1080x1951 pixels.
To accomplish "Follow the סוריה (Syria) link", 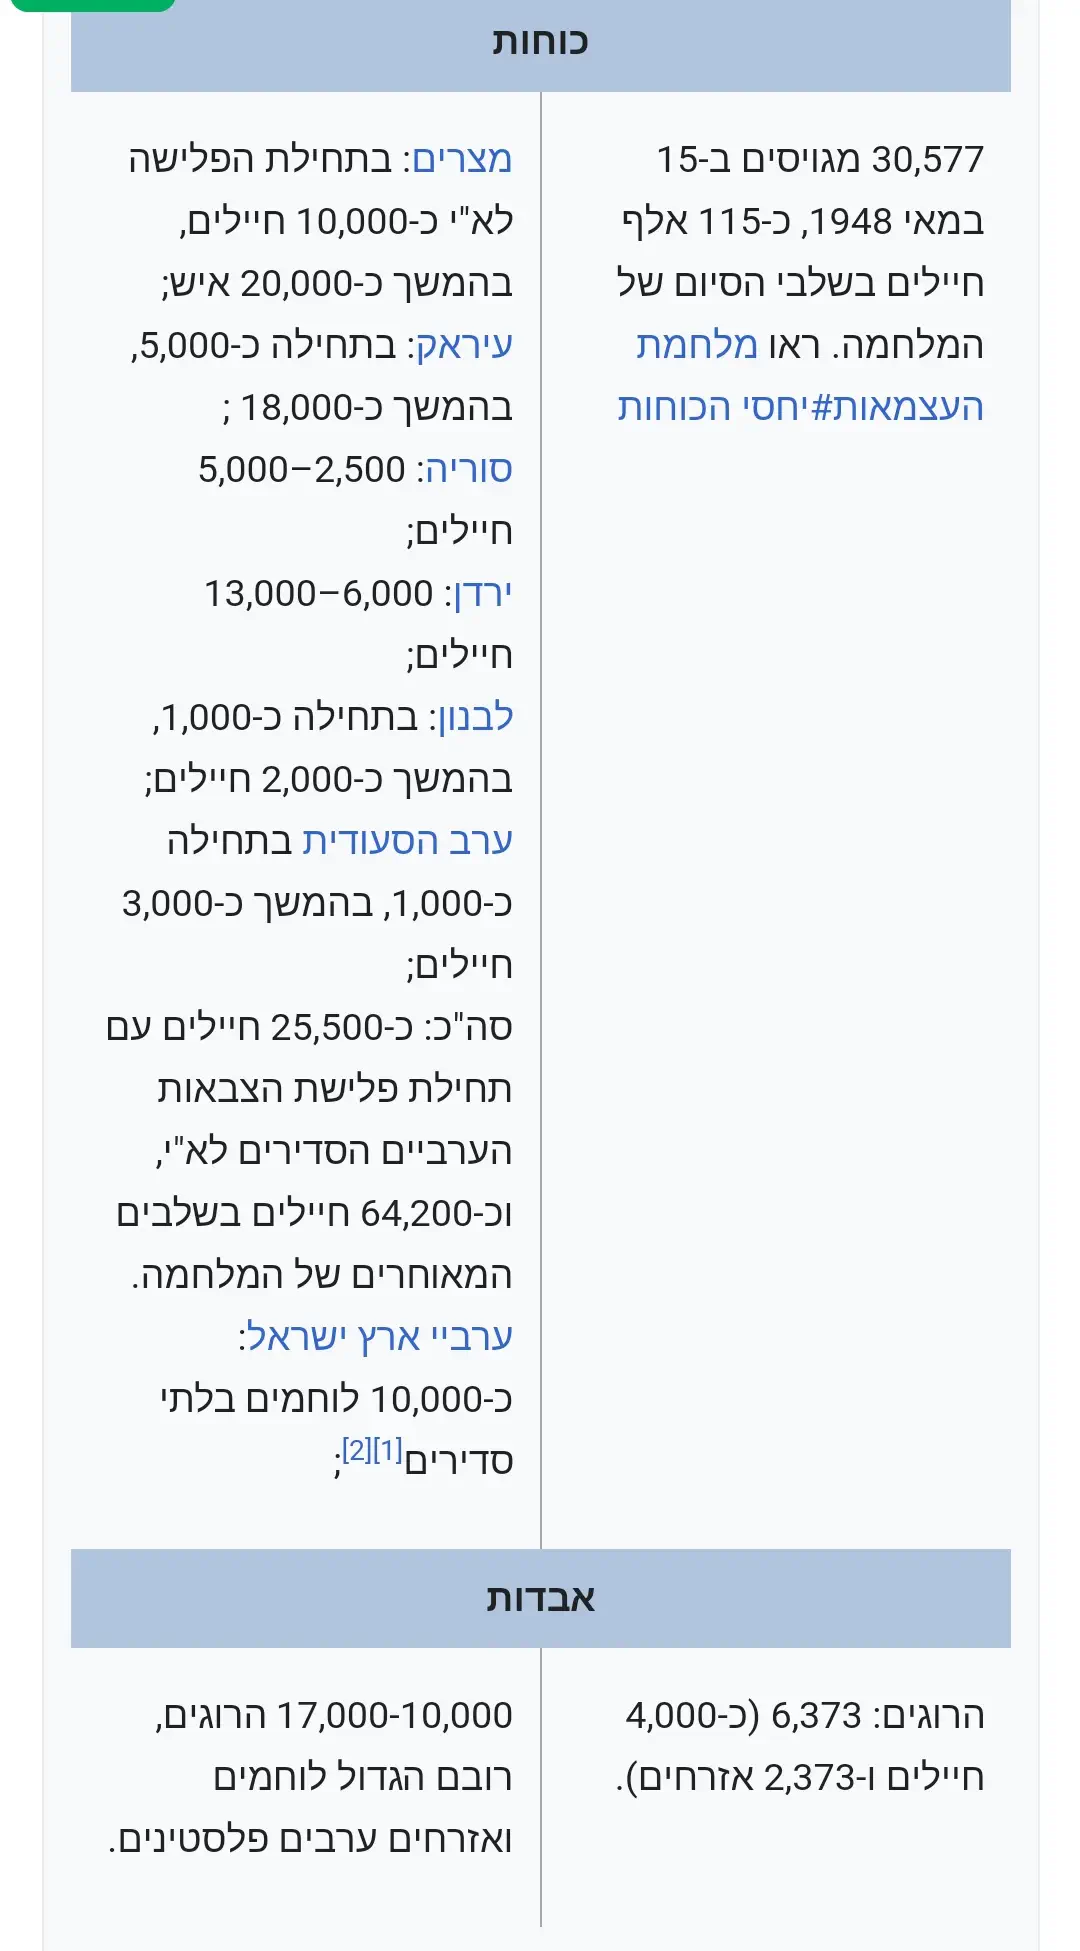I will click(x=468, y=470).
